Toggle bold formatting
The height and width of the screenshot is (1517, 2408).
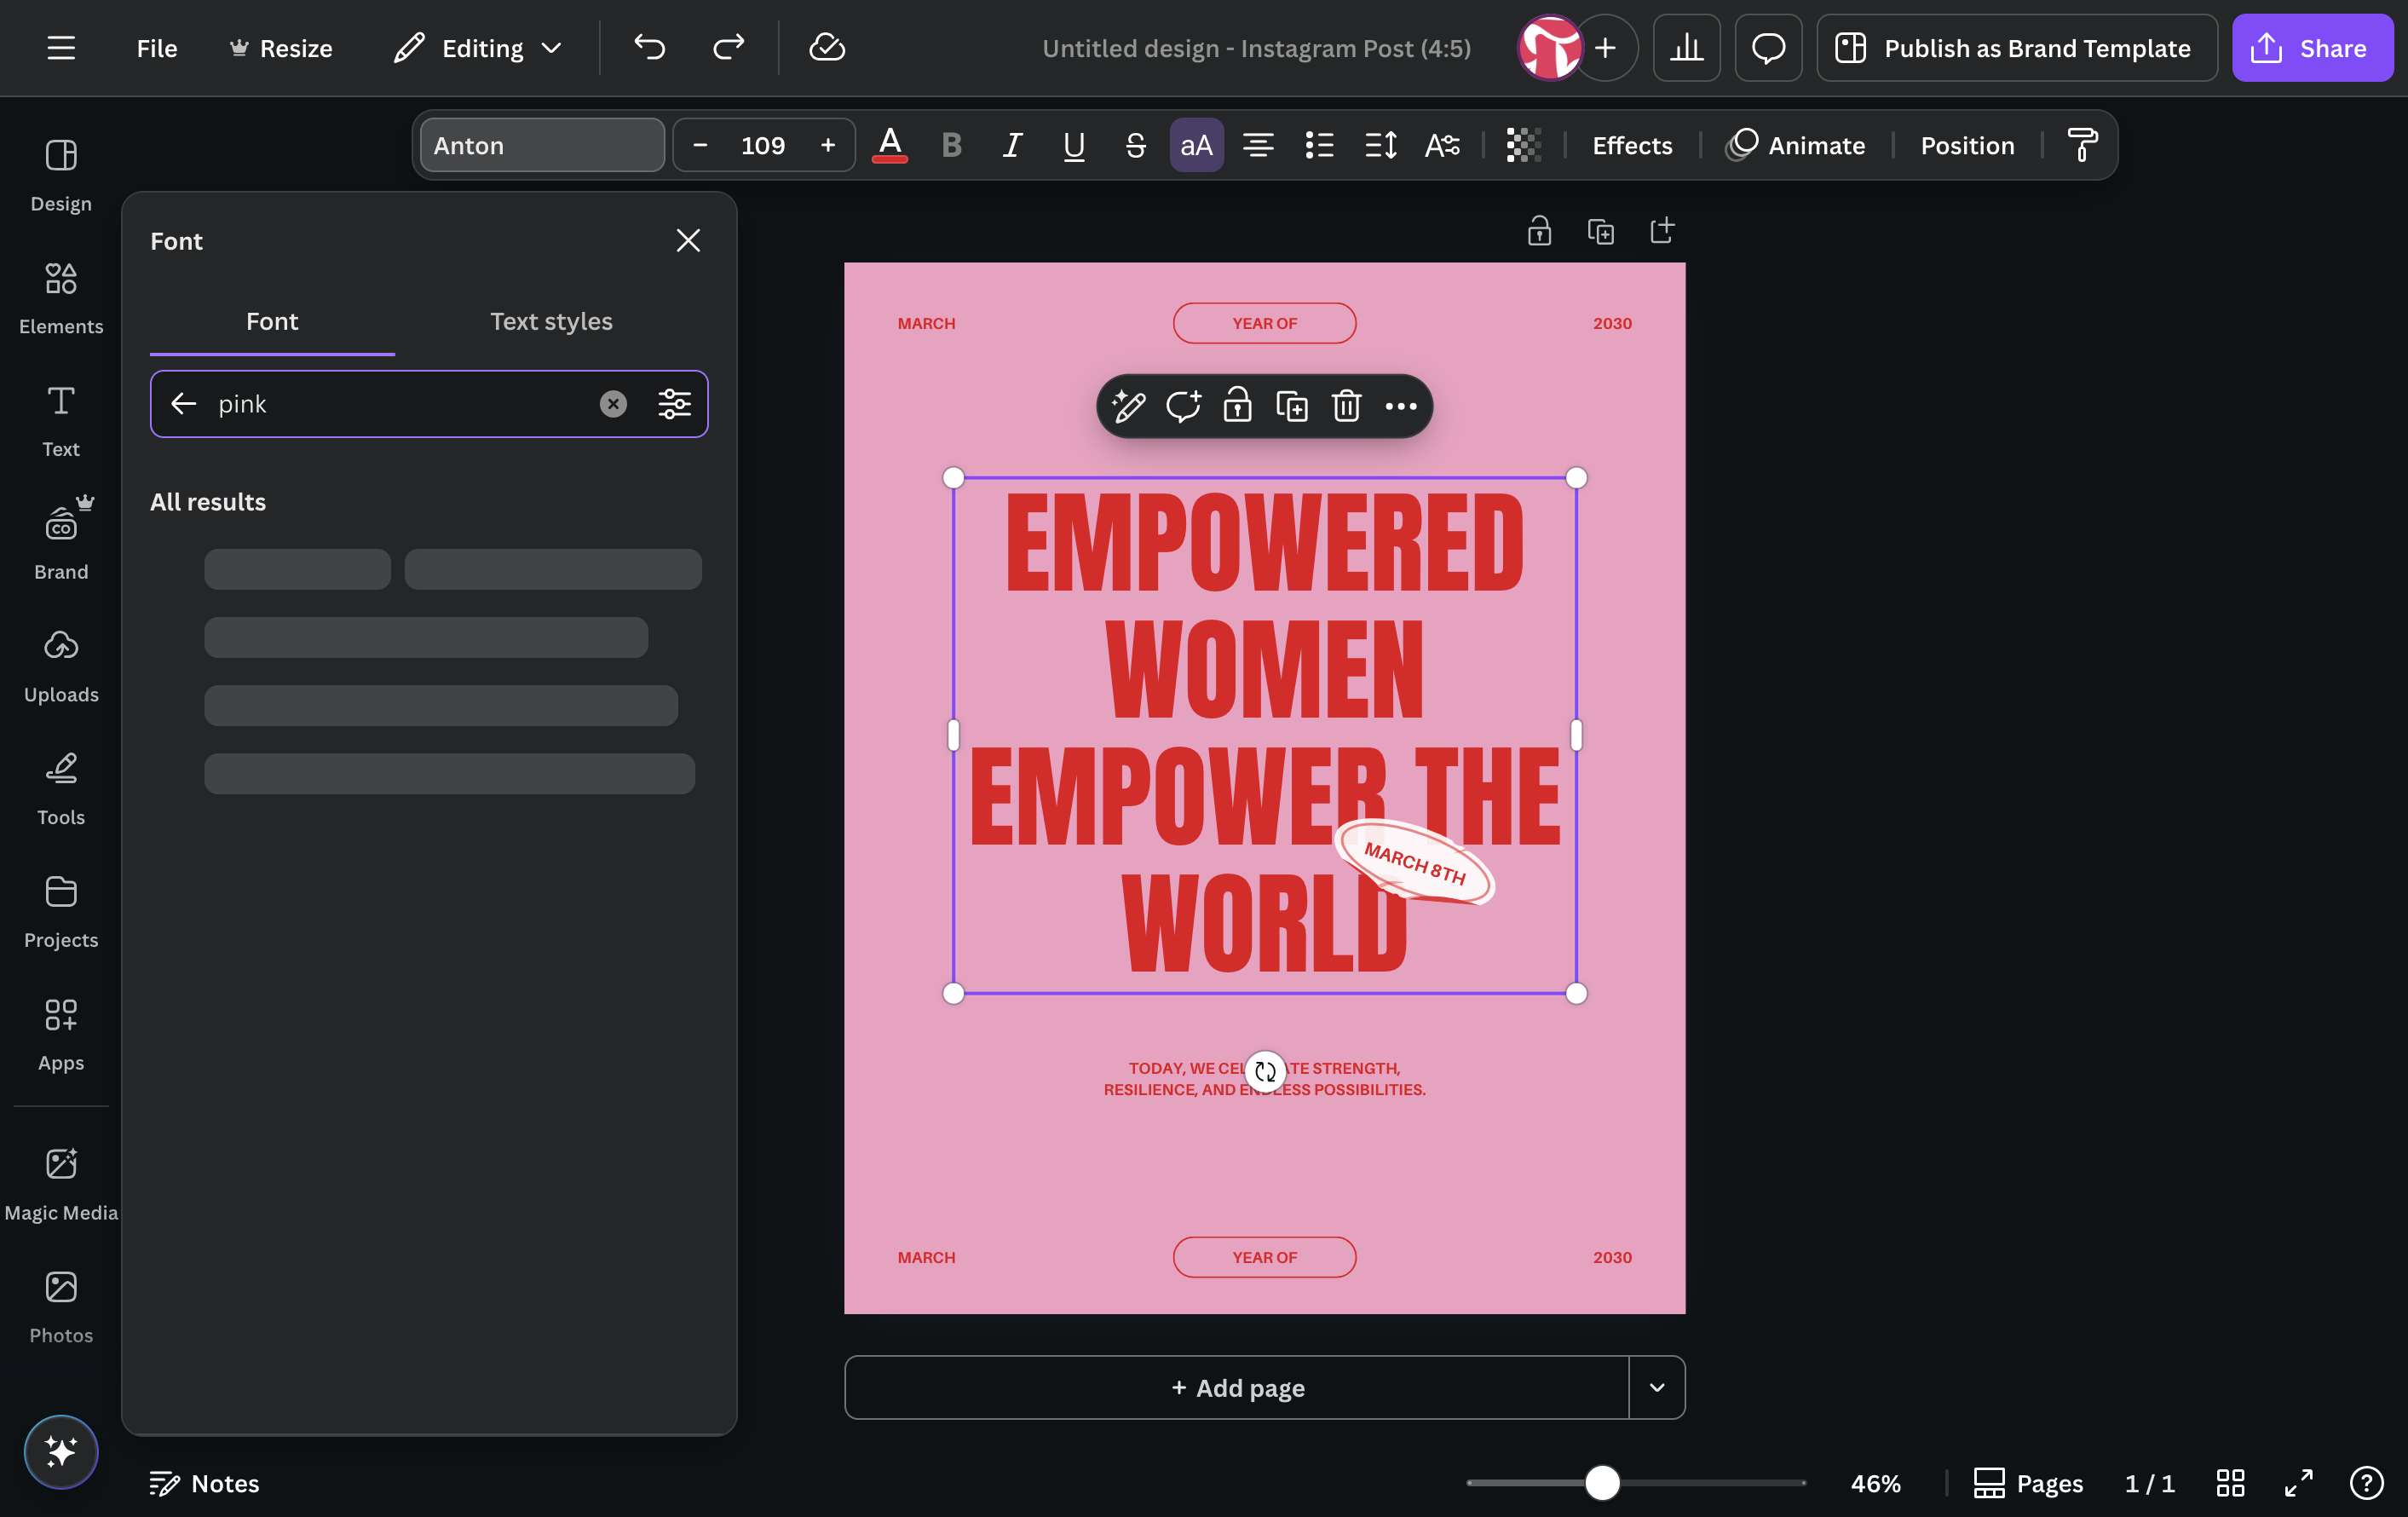click(x=951, y=145)
